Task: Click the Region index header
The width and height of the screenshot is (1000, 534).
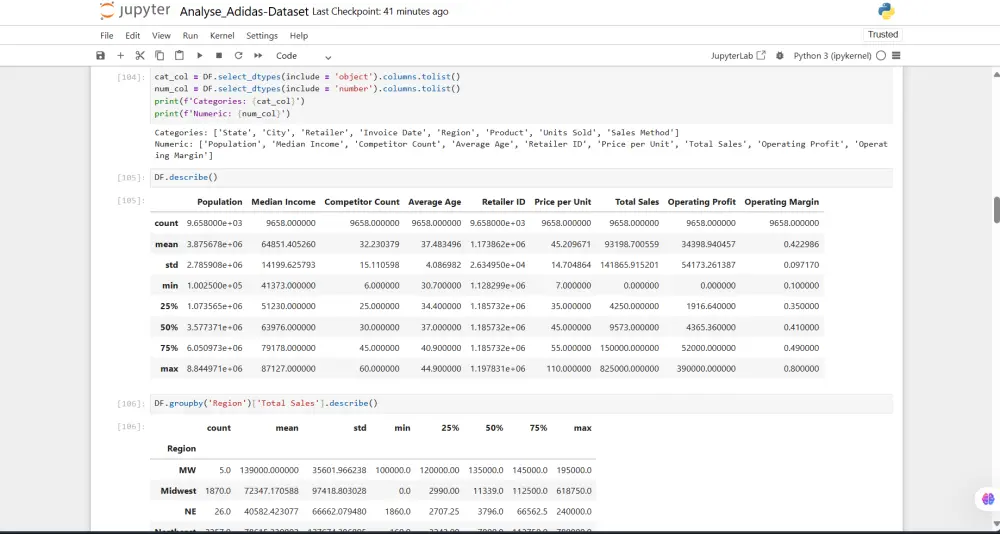Action: click(x=182, y=449)
